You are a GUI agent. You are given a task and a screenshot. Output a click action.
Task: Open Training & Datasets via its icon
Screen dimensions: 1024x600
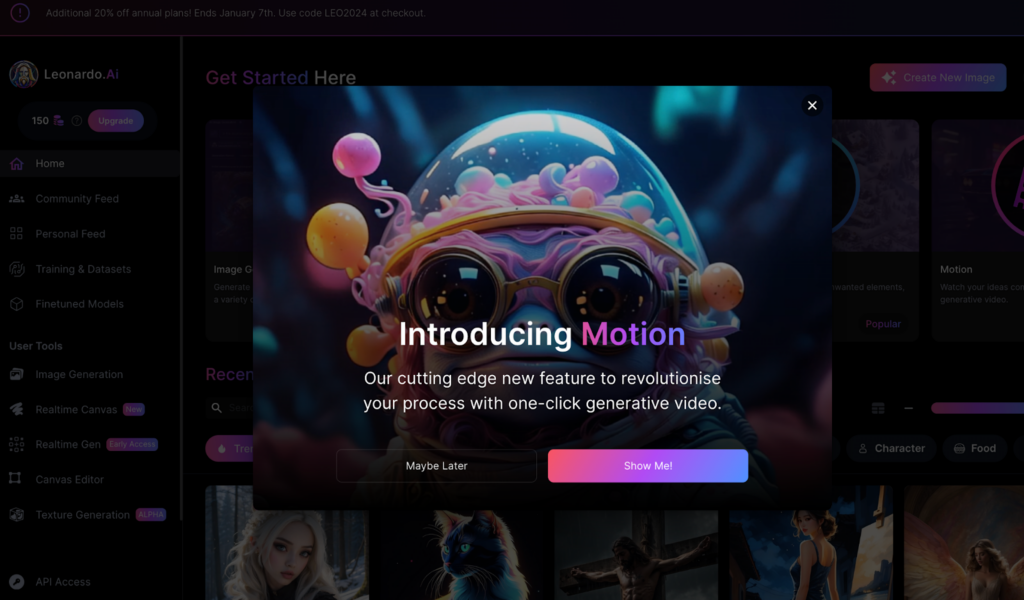pyautogui.click(x=16, y=269)
